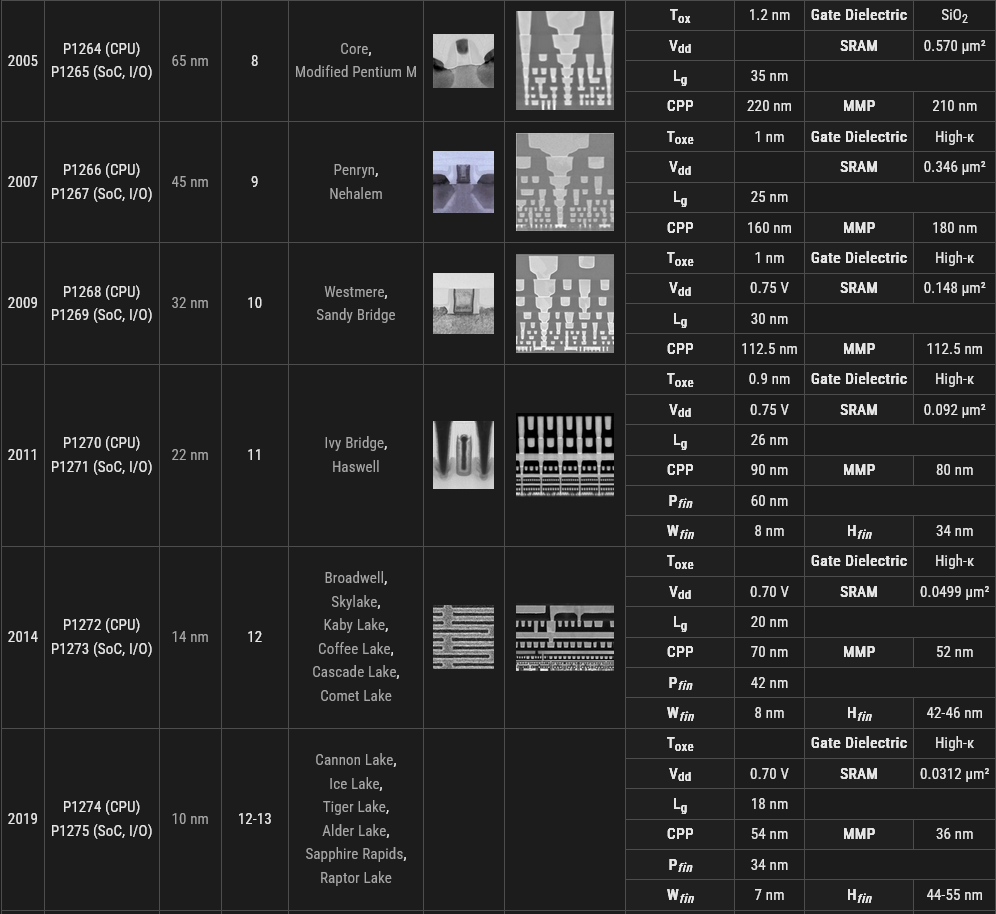Click the Coffee Lake microarchitecture name
Image resolution: width=996 pixels, height=914 pixels.
(356, 649)
